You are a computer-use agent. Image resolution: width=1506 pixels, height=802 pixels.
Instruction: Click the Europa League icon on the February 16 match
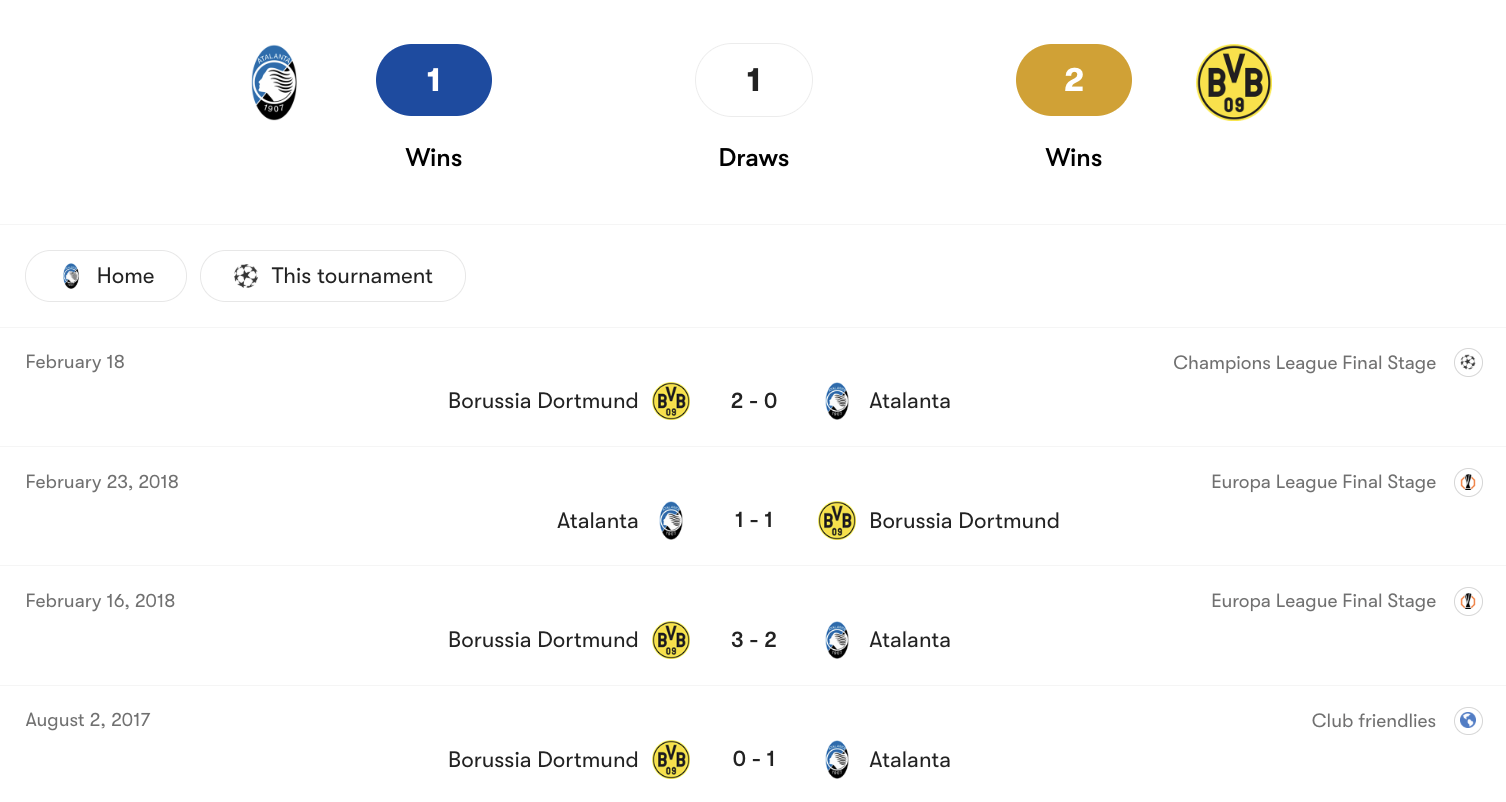pos(1468,601)
